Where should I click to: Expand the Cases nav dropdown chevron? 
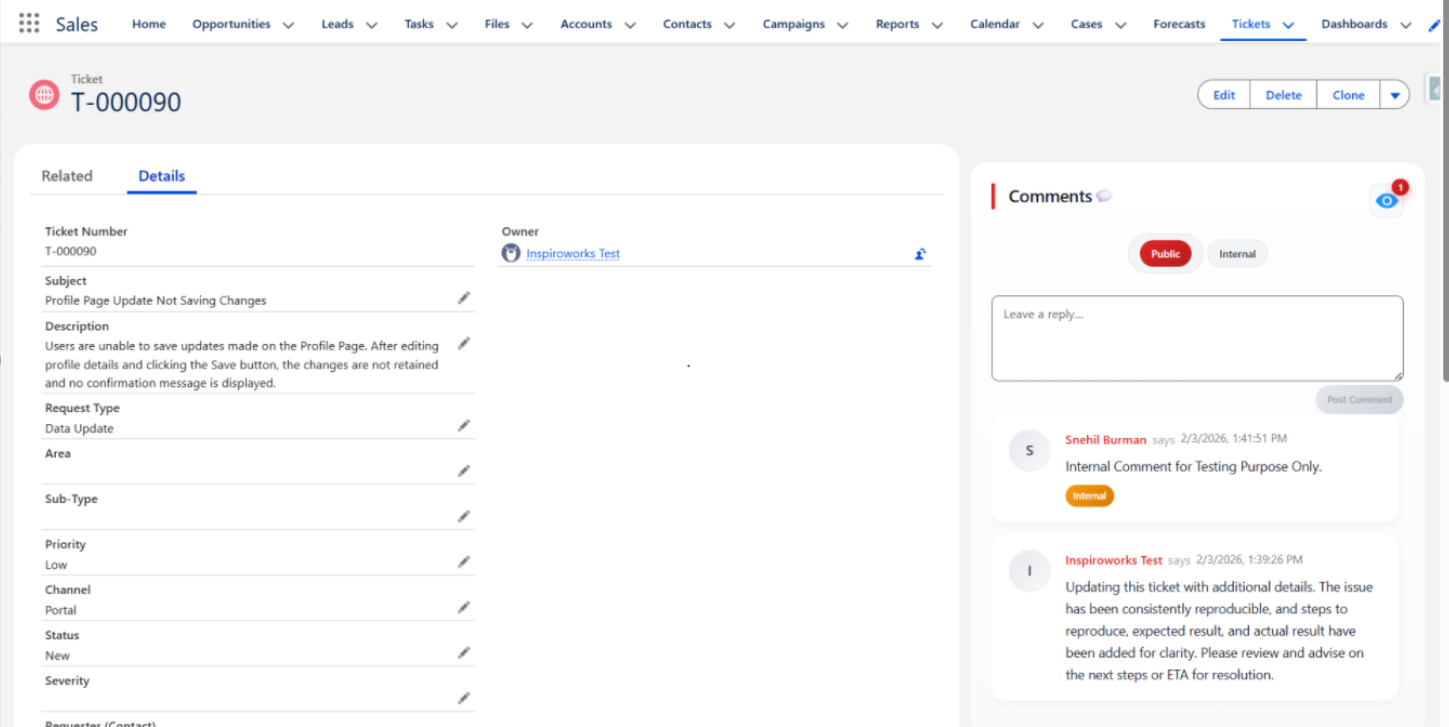point(1120,25)
